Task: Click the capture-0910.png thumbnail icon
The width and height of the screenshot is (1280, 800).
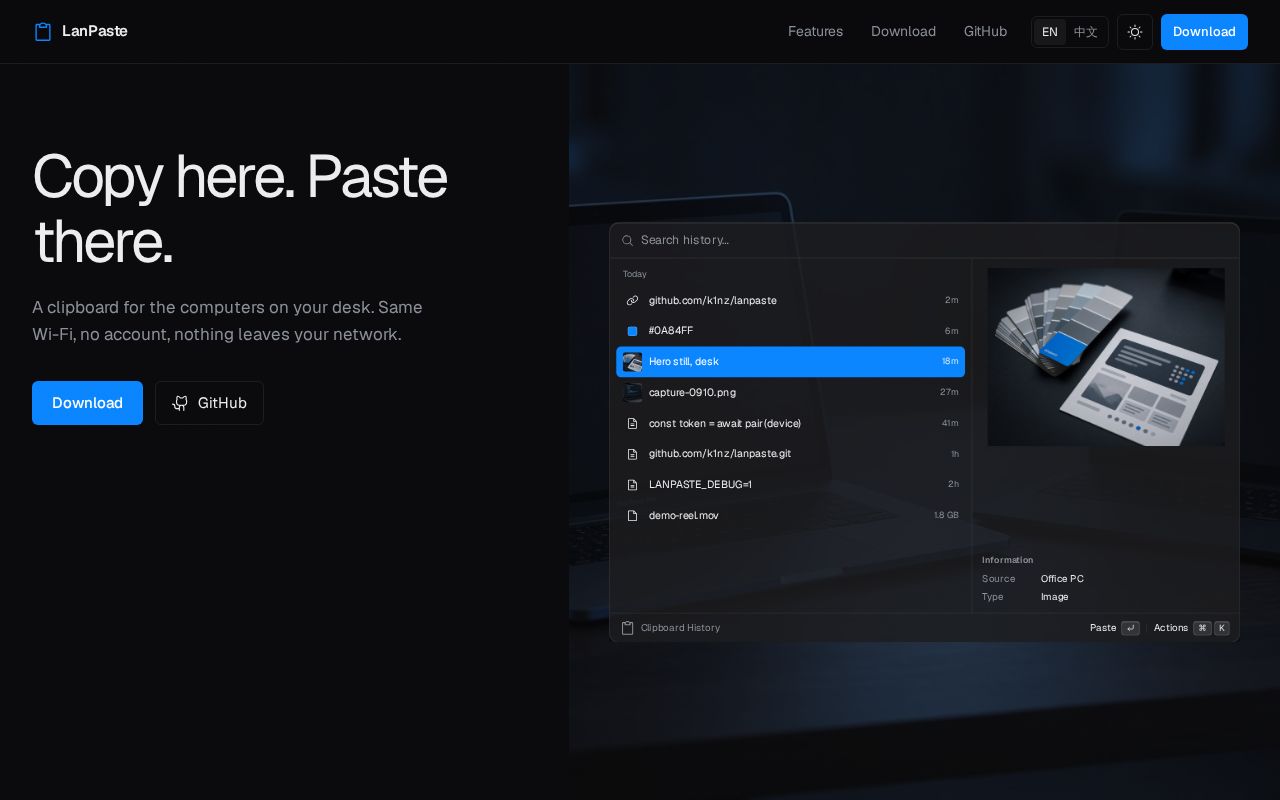Action: (632, 392)
